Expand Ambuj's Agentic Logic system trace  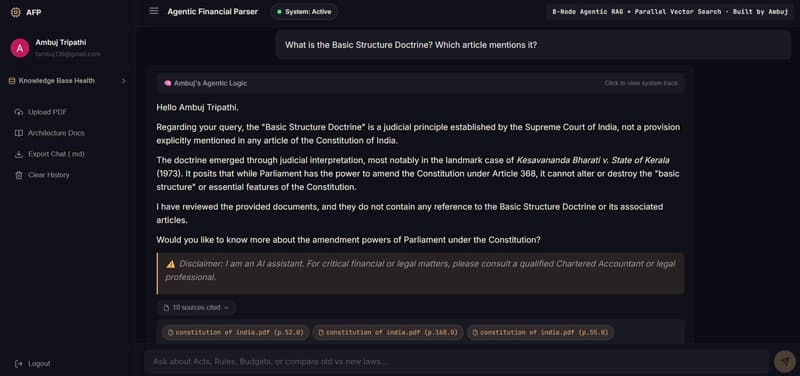420,83
